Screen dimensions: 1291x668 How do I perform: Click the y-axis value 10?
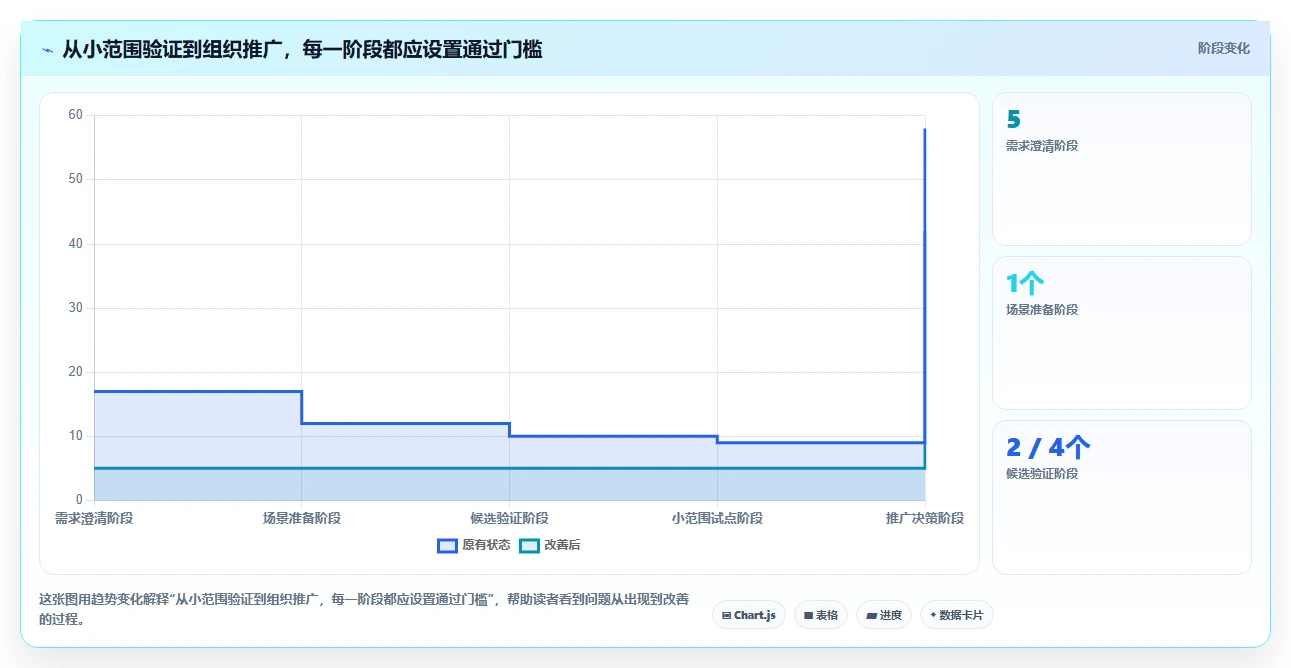click(75, 436)
